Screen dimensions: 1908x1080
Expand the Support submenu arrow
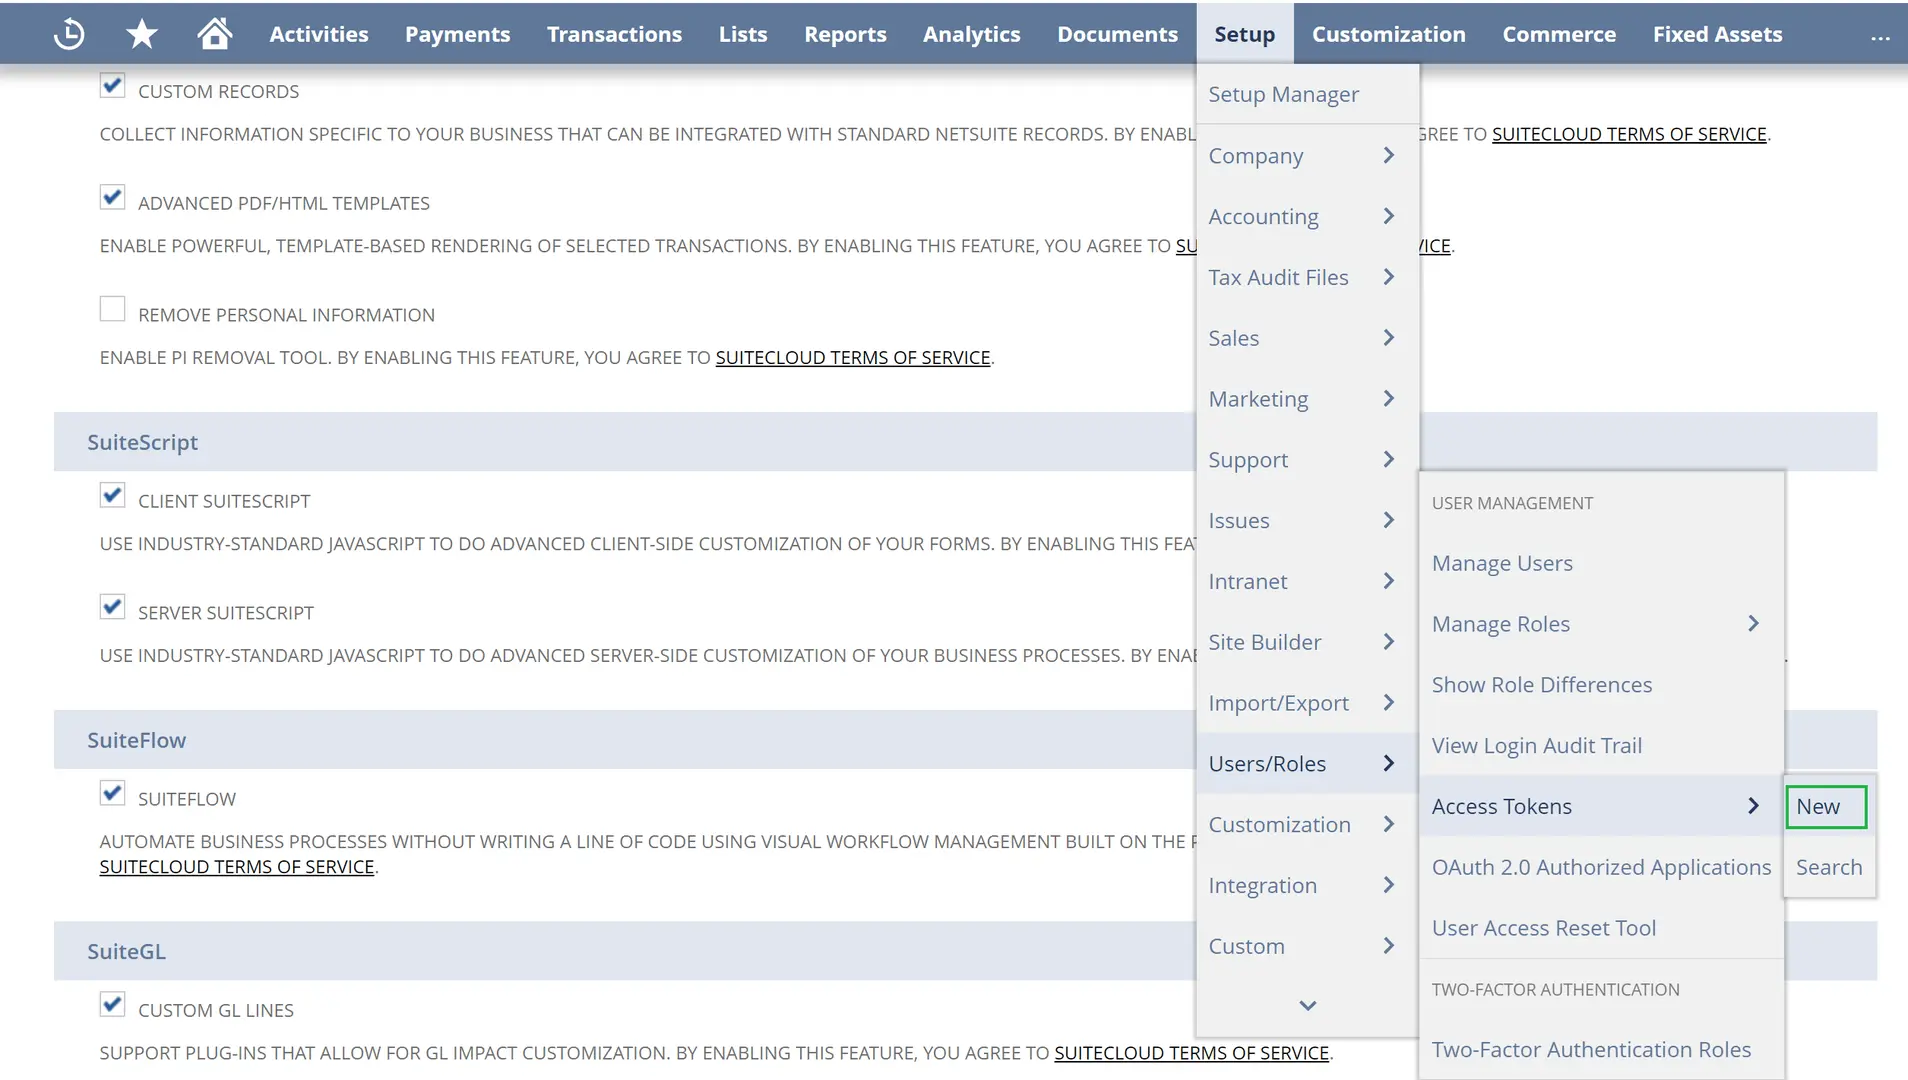pyautogui.click(x=1389, y=459)
